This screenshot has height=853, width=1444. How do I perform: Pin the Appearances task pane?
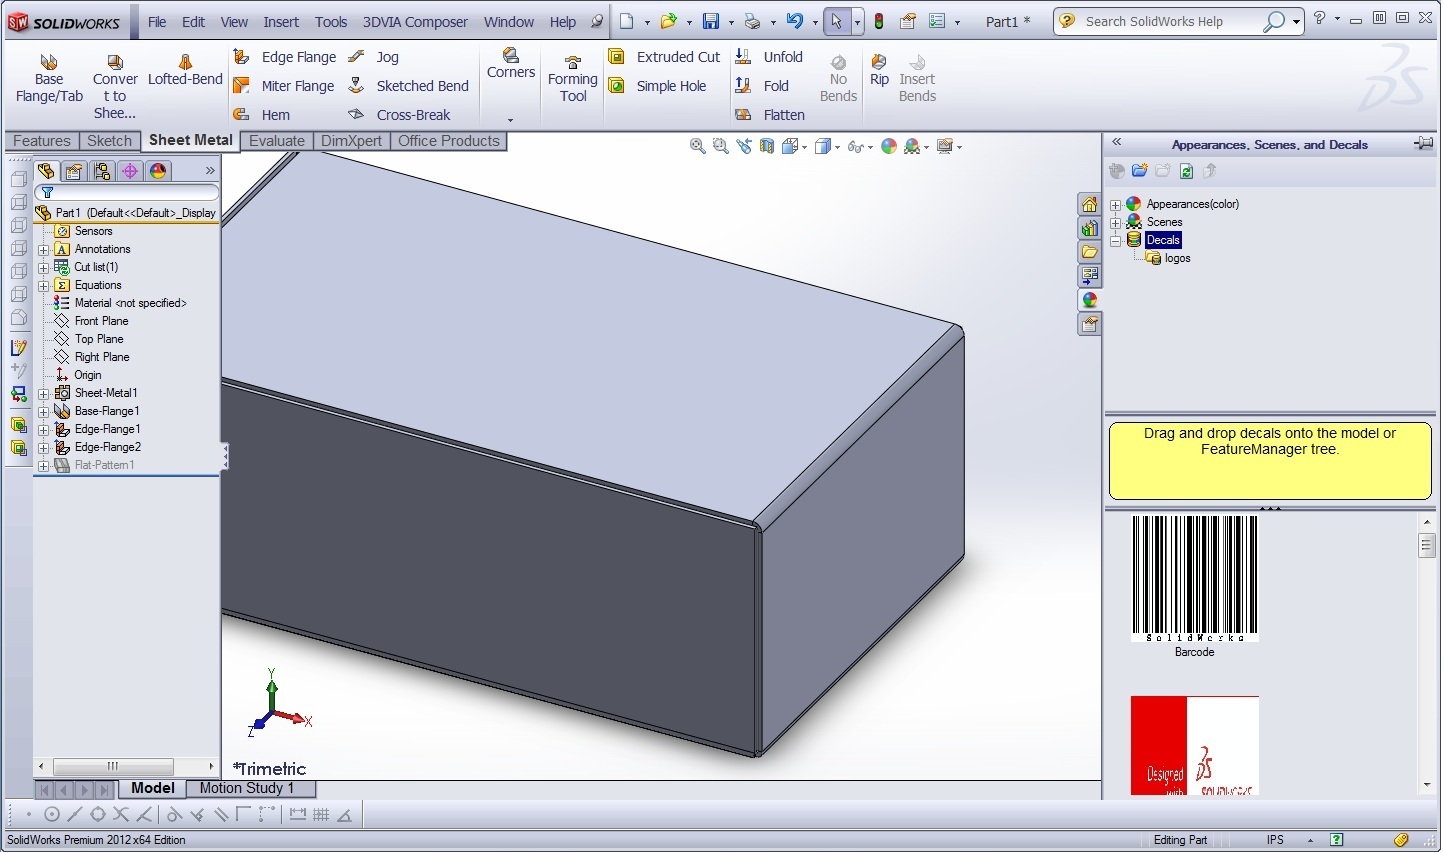tap(1423, 144)
